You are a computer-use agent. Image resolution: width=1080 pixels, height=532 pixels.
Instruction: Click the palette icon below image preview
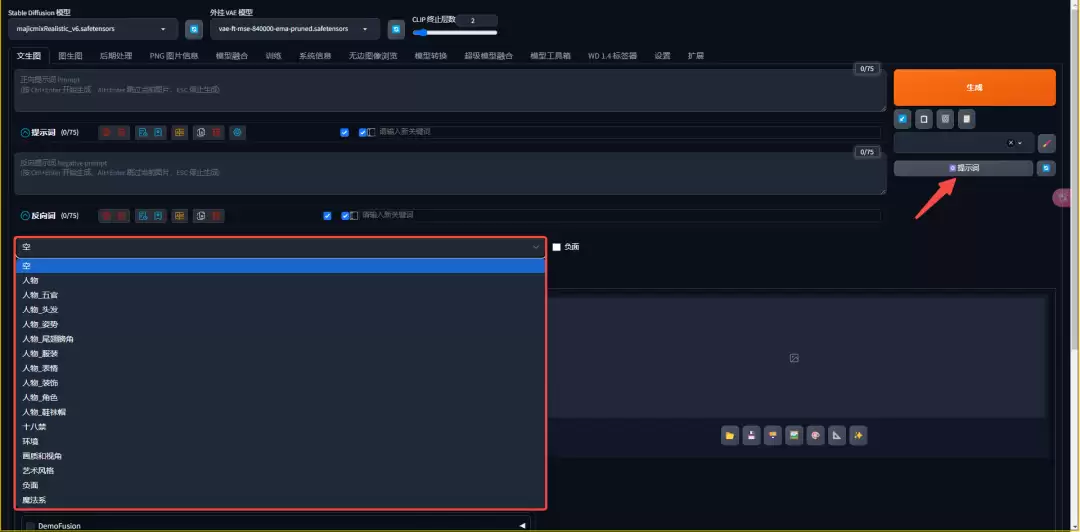(x=815, y=435)
